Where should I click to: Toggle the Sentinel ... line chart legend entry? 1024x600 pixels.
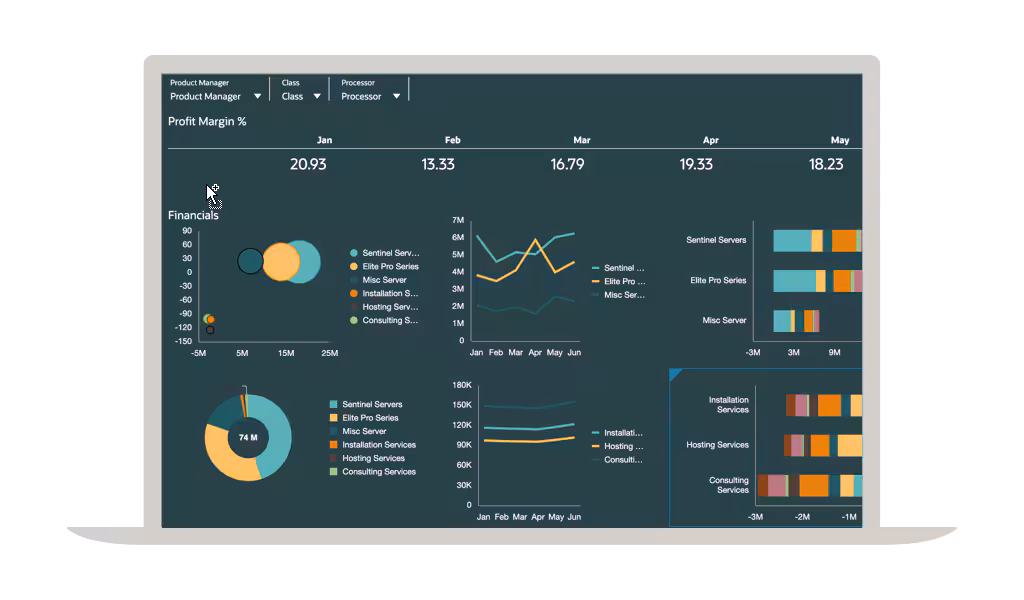pyautogui.click(x=618, y=268)
